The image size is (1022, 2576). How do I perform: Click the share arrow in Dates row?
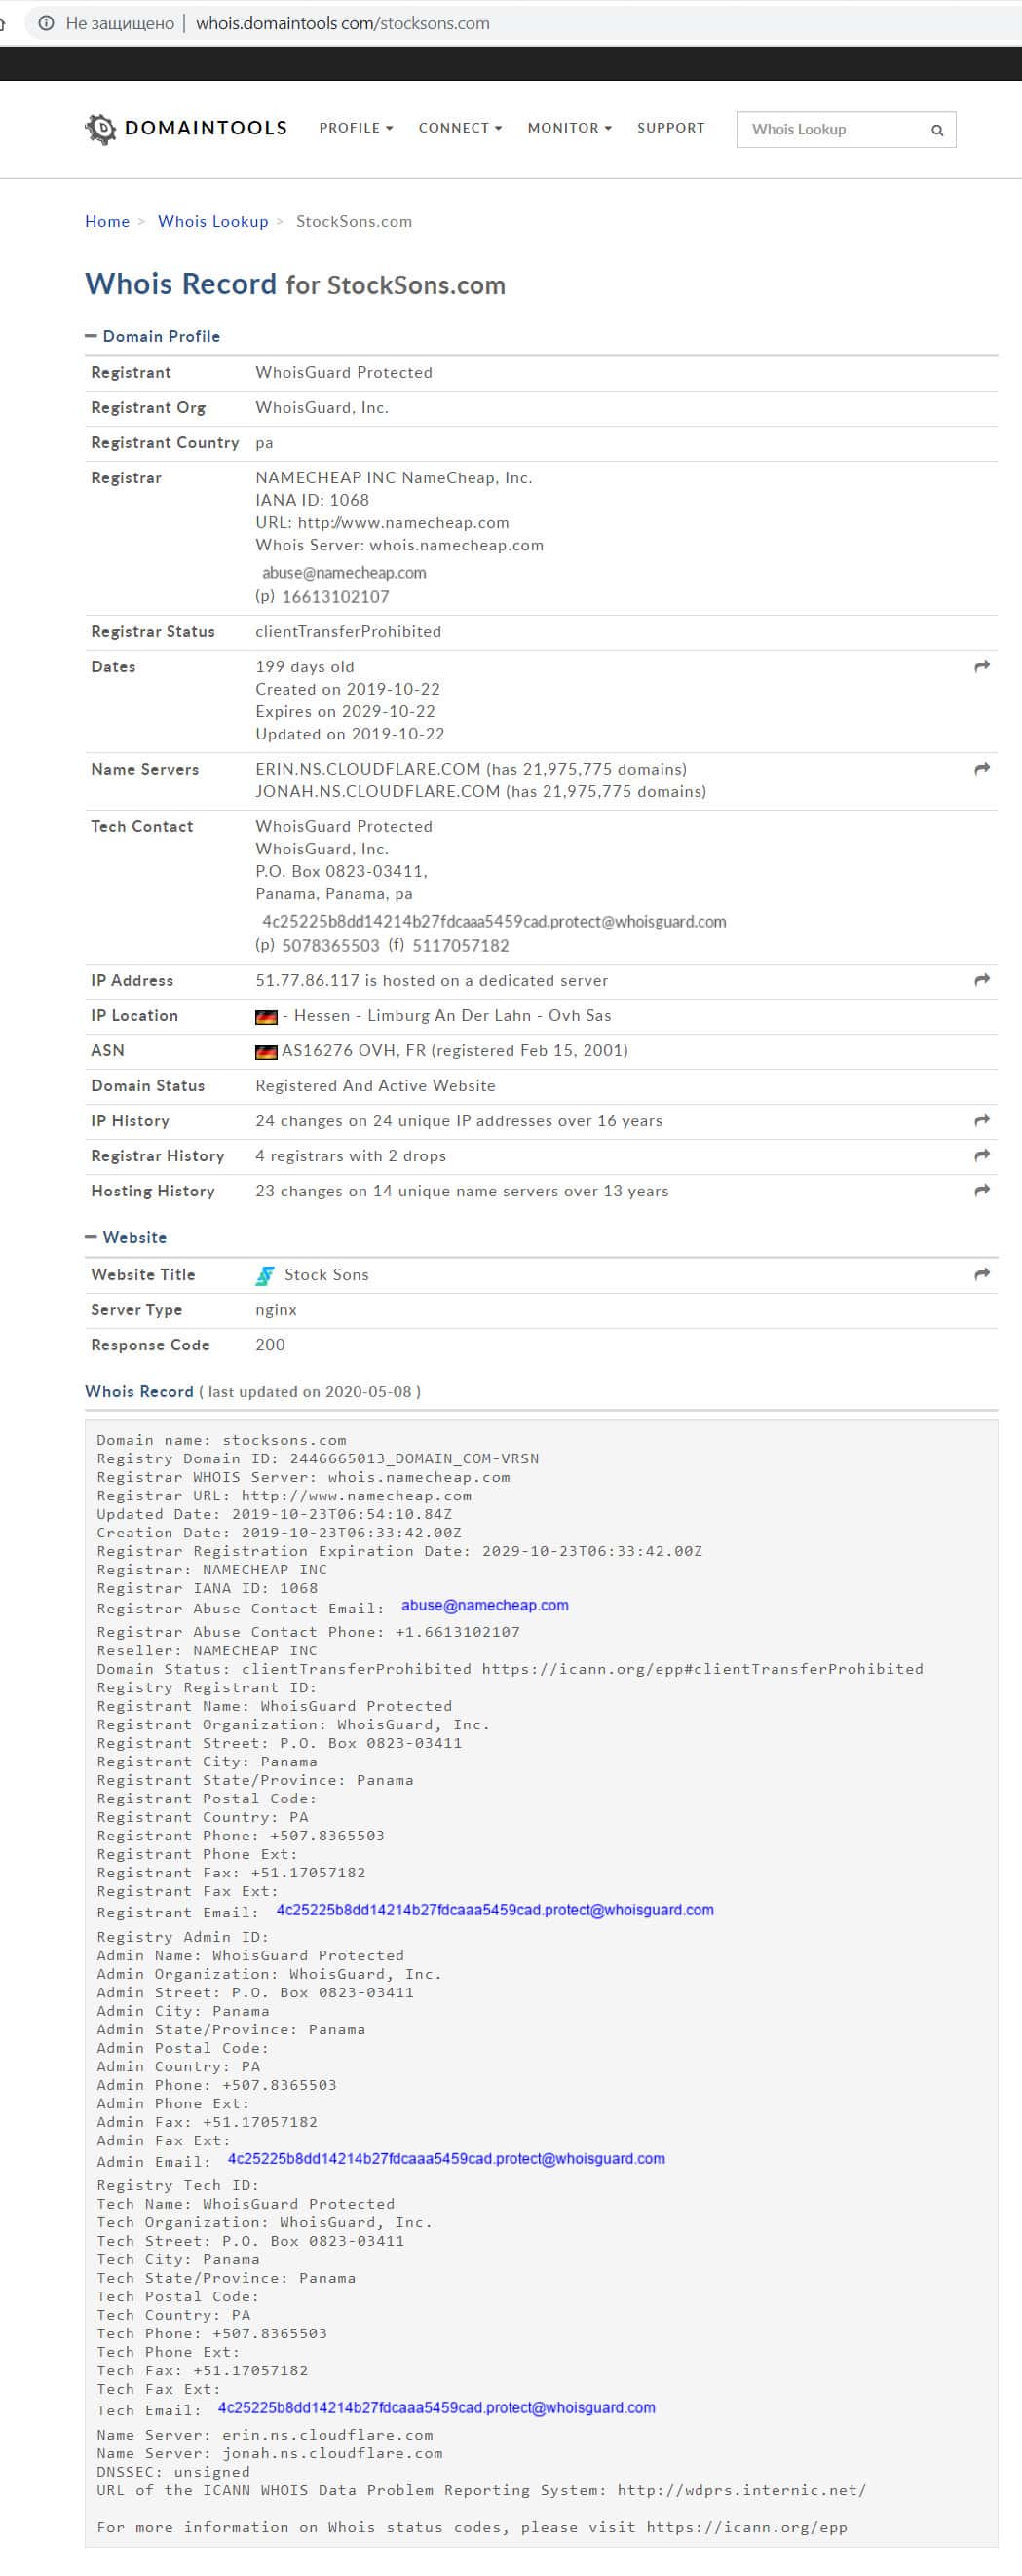tap(982, 666)
